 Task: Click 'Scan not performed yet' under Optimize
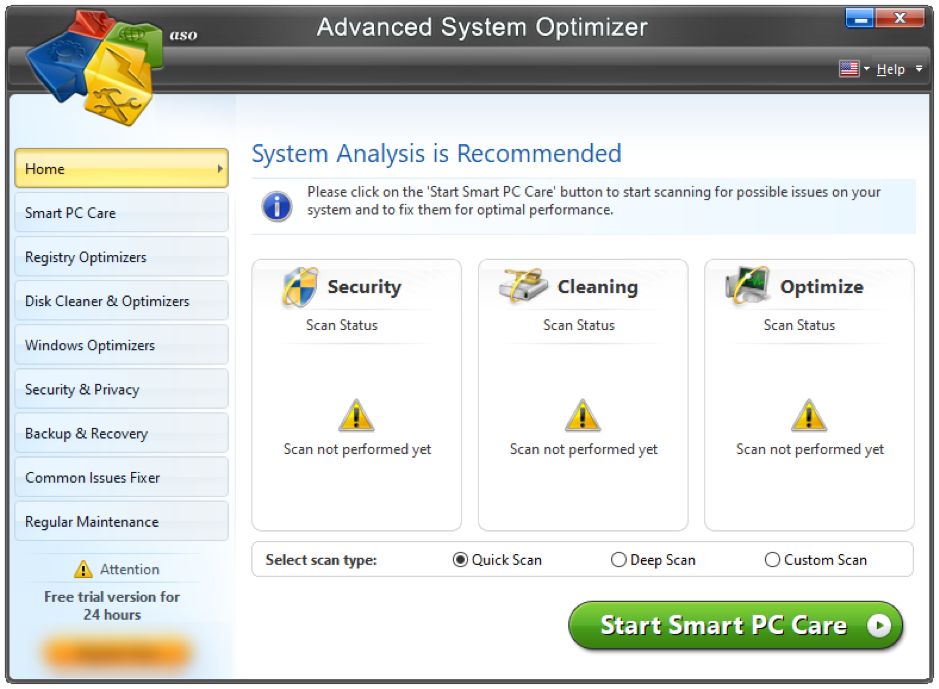810,449
